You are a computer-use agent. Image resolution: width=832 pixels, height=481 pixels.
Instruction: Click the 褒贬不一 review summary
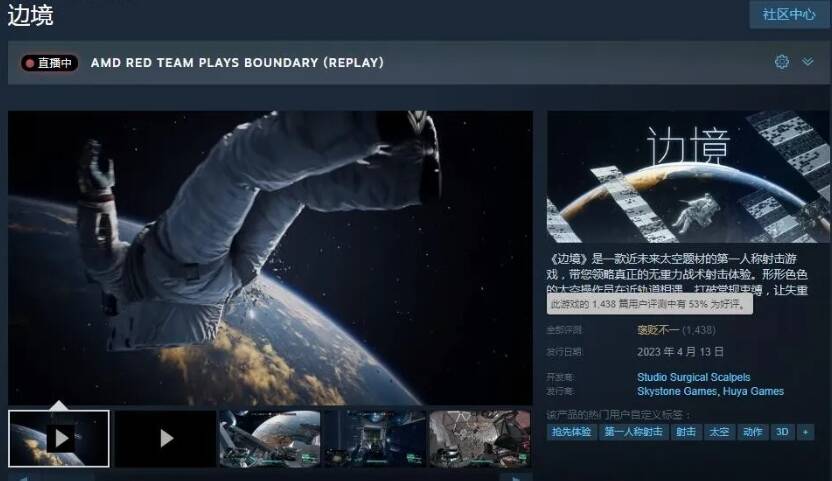(x=657, y=329)
